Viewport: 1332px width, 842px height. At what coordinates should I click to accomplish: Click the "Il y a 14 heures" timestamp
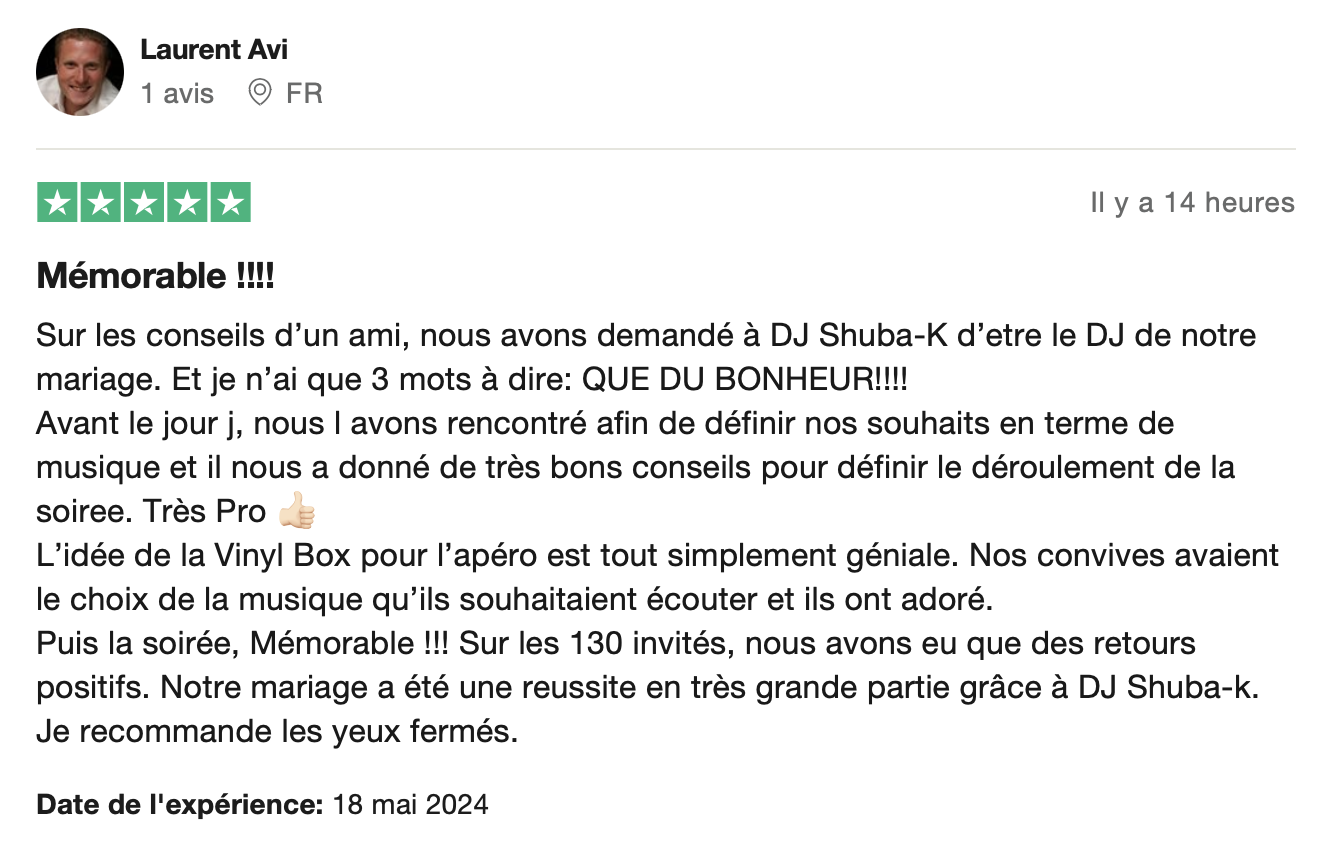1192,203
